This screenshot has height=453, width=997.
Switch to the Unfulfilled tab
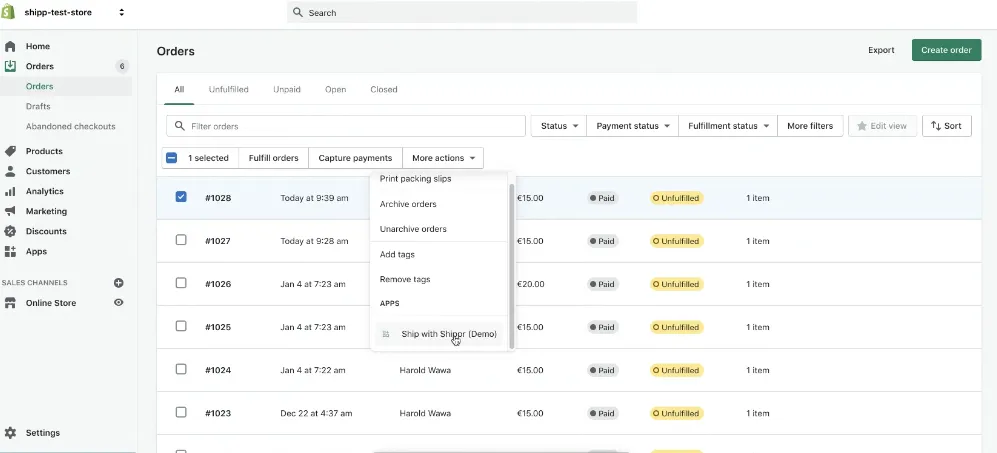(x=228, y=90)
